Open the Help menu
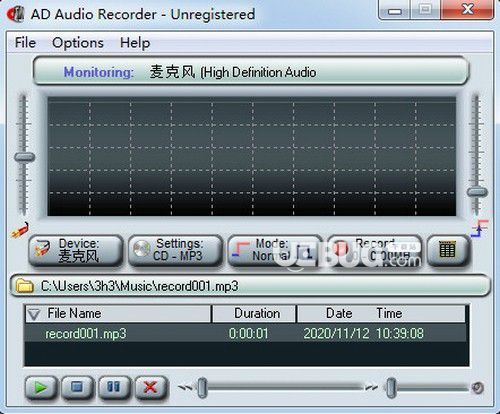Viewport: 500px width, 414px height. 135,43
